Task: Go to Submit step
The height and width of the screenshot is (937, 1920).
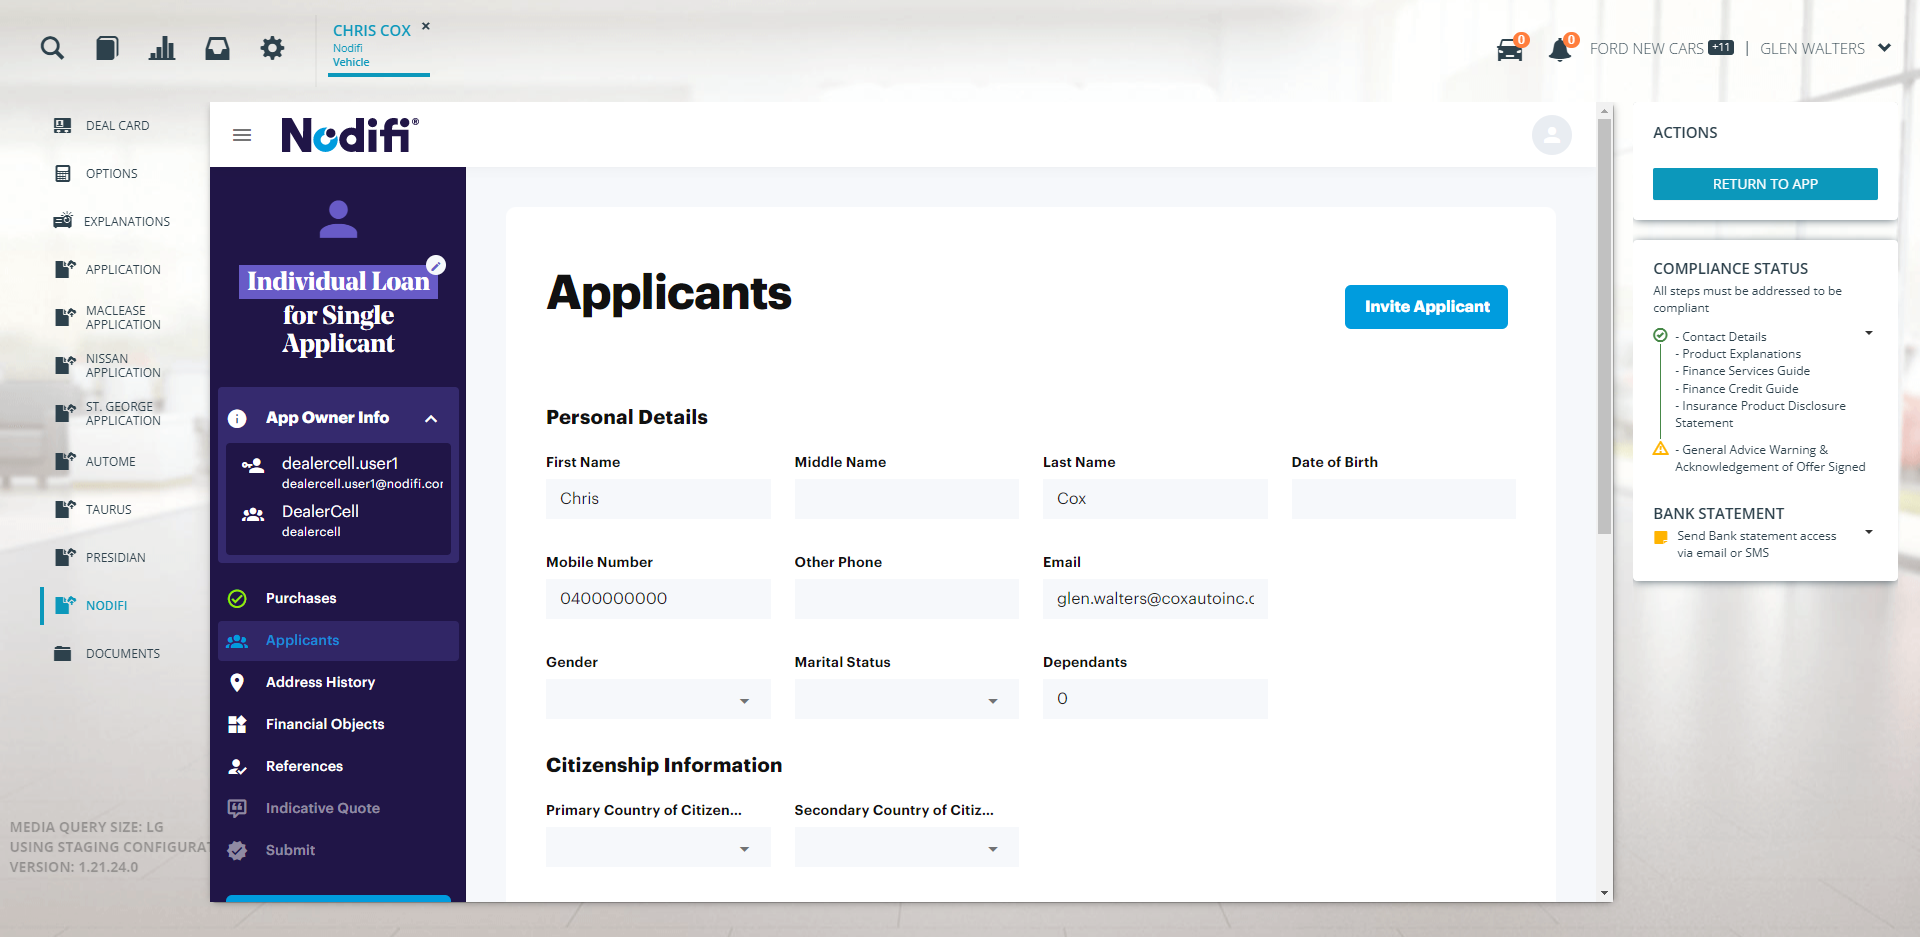Action: coord(338,851)
